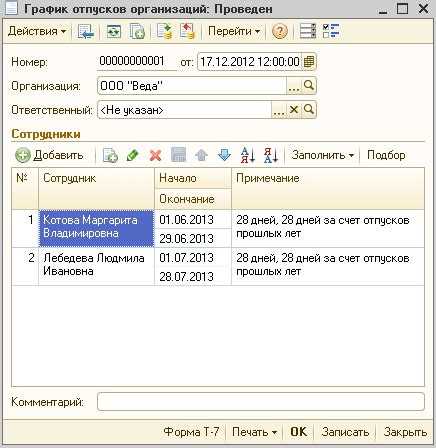Click the checklist settings icon in the top toolbar
436x448 pixels.
click(x=331, y=31)
